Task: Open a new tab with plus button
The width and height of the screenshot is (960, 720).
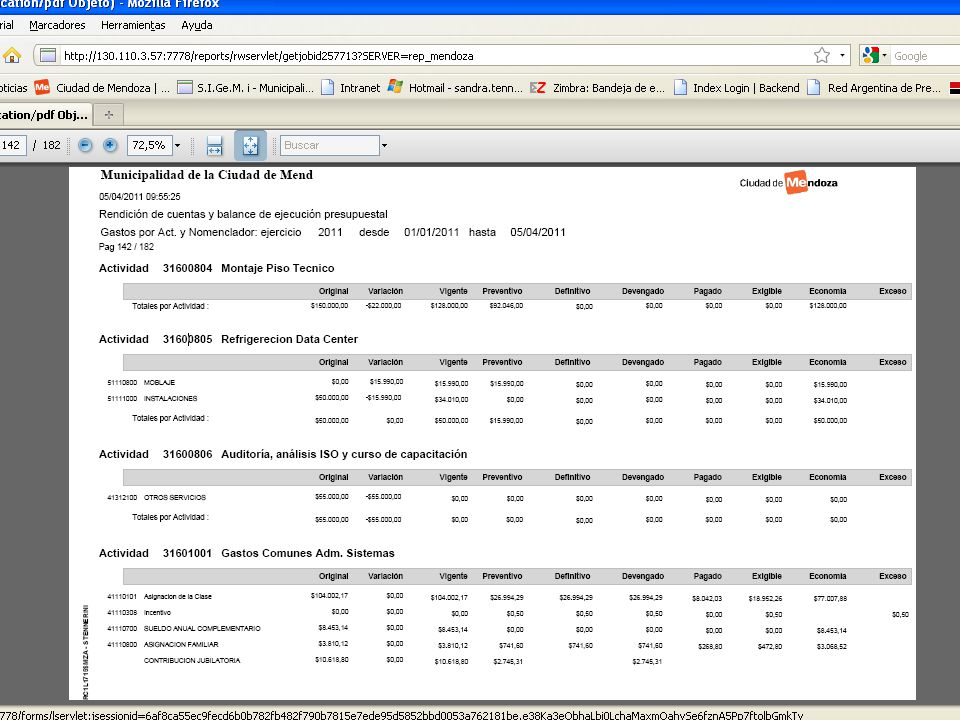Action: 109,114
